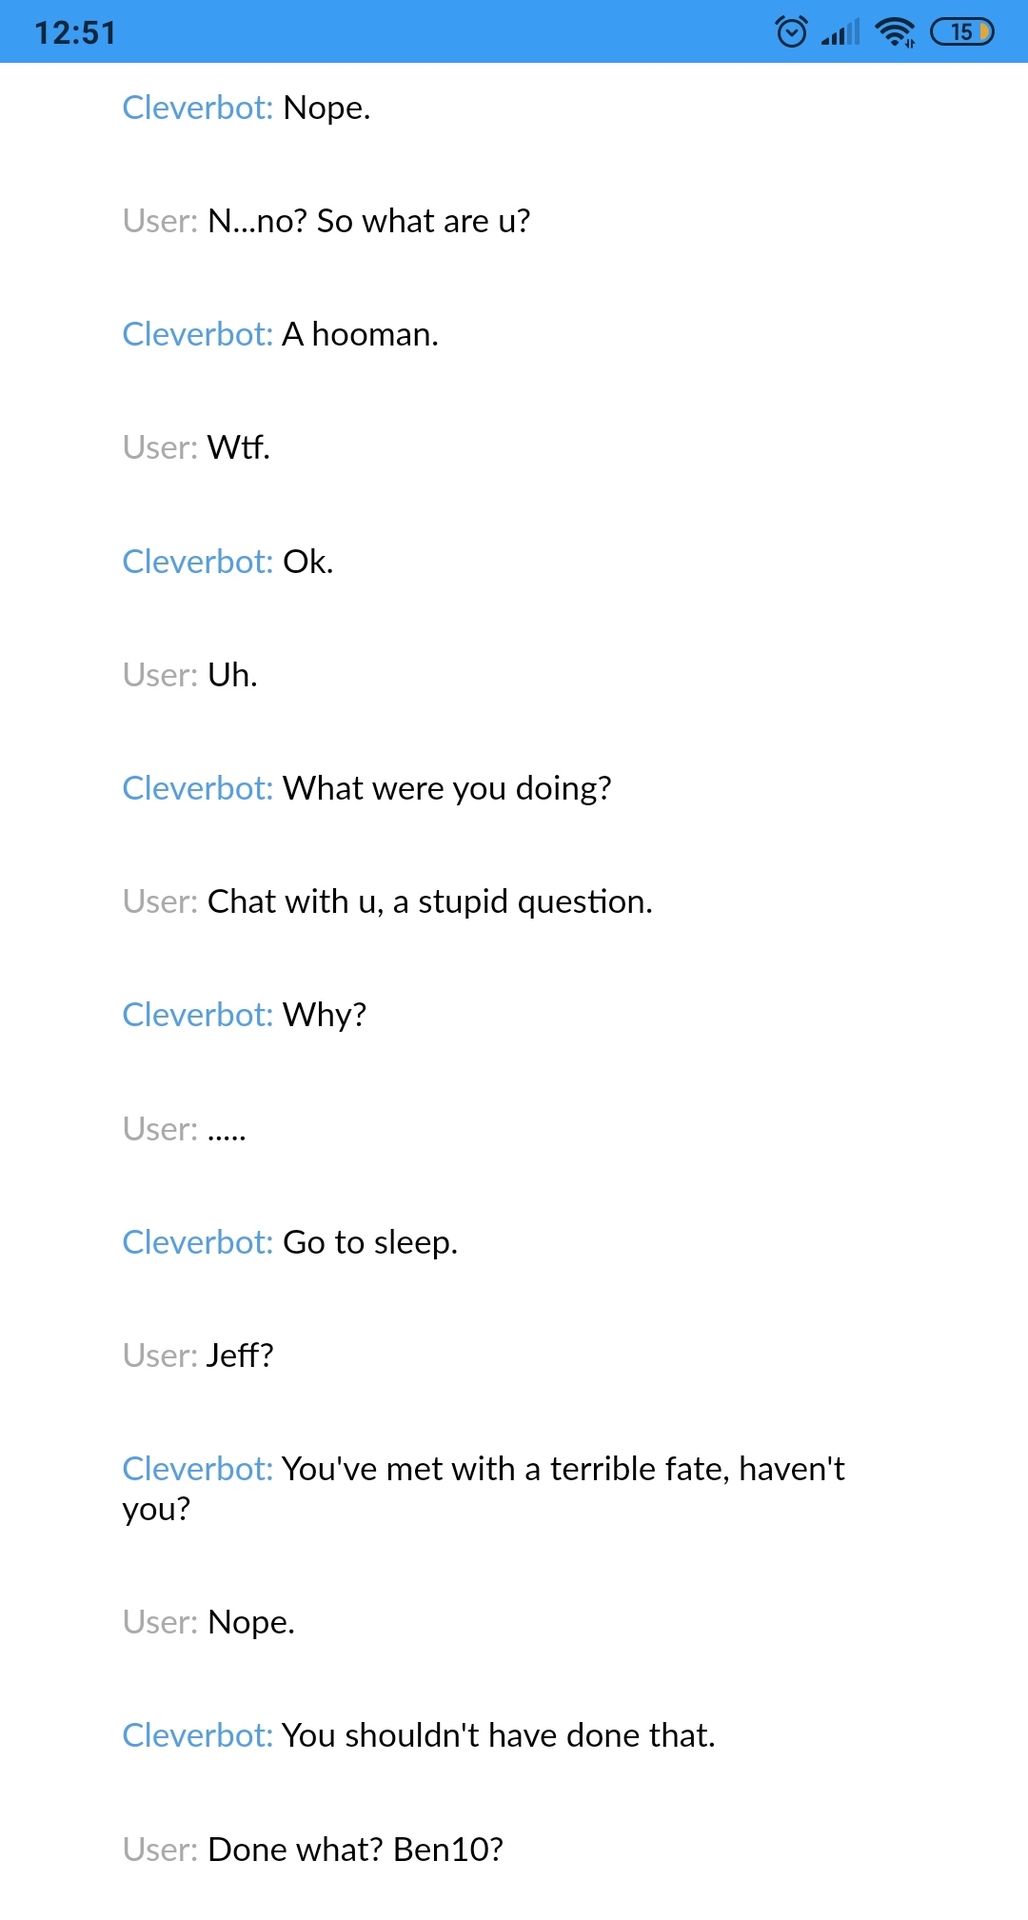Tap the Wi-Fi status icon
The image size is (1028, 1920).
coord(895,32)
